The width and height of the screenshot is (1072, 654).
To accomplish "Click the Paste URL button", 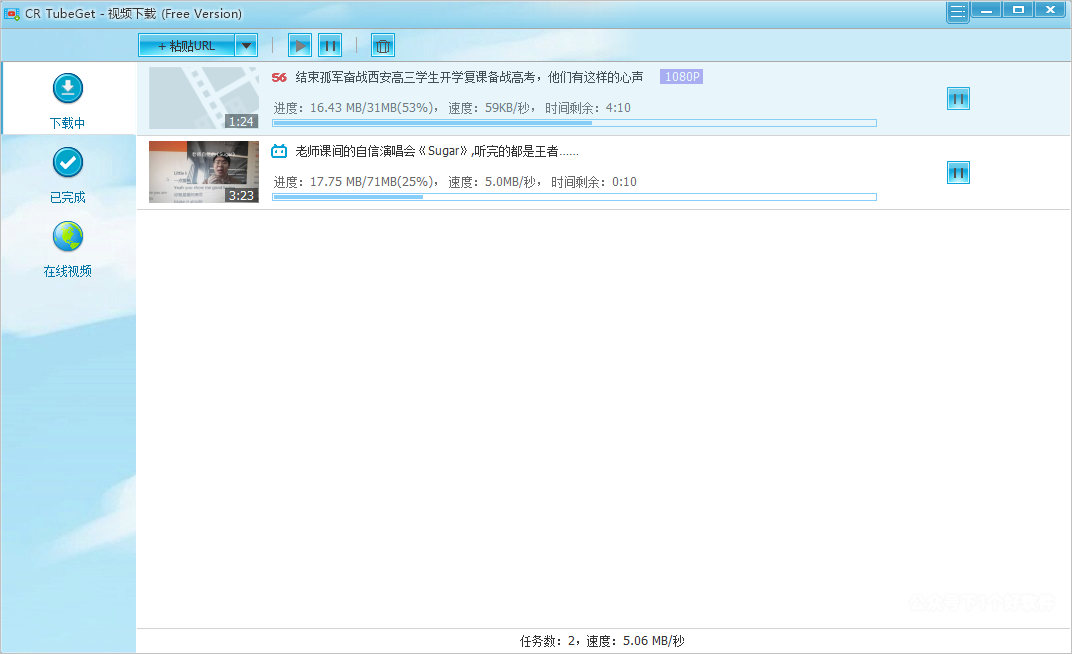I will point(186,45).
